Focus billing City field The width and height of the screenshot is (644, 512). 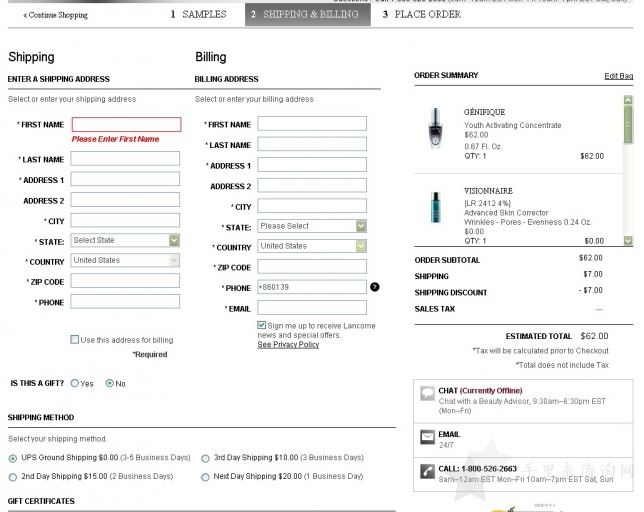click(312, 206)
